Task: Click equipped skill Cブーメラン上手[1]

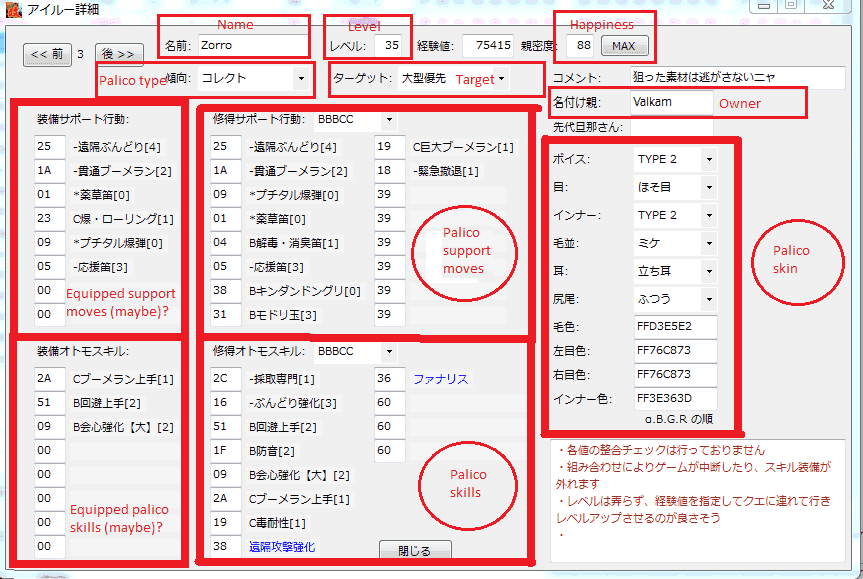Action: (x=123, y=379)
